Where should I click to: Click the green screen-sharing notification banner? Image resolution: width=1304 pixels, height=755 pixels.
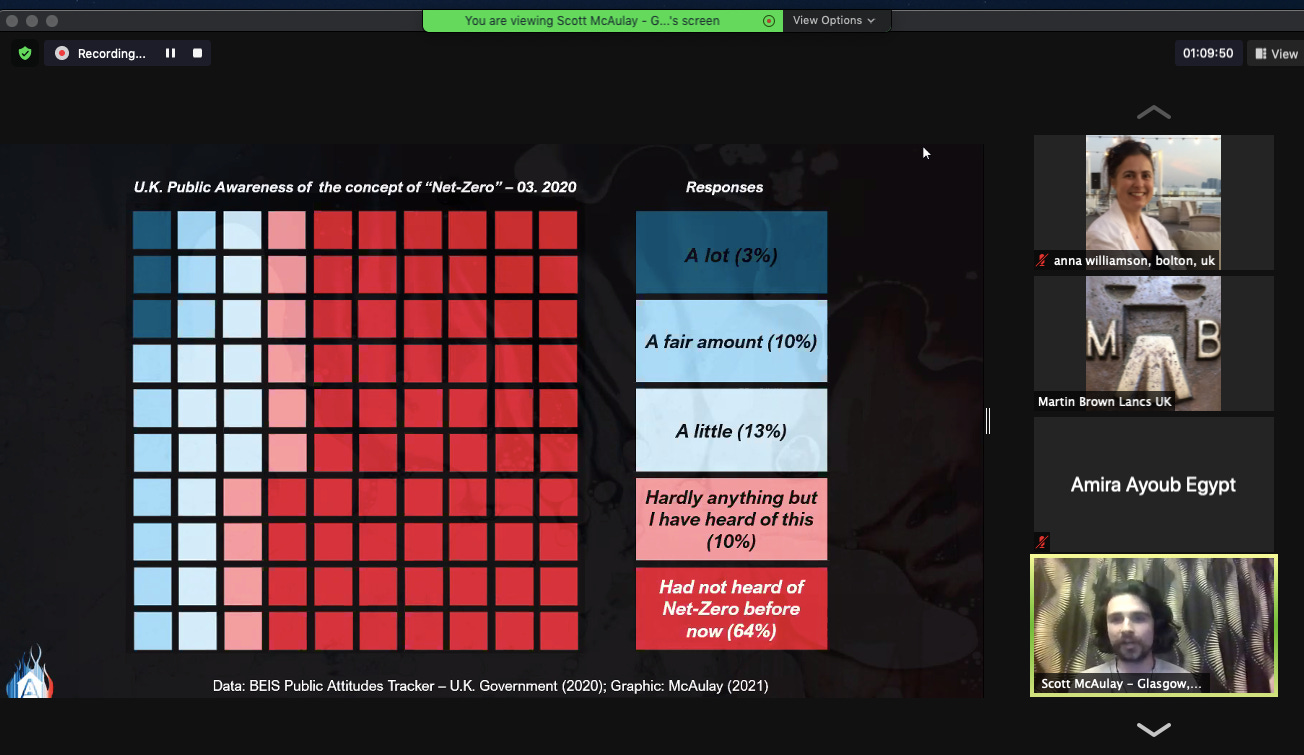(x=592, y=20)
